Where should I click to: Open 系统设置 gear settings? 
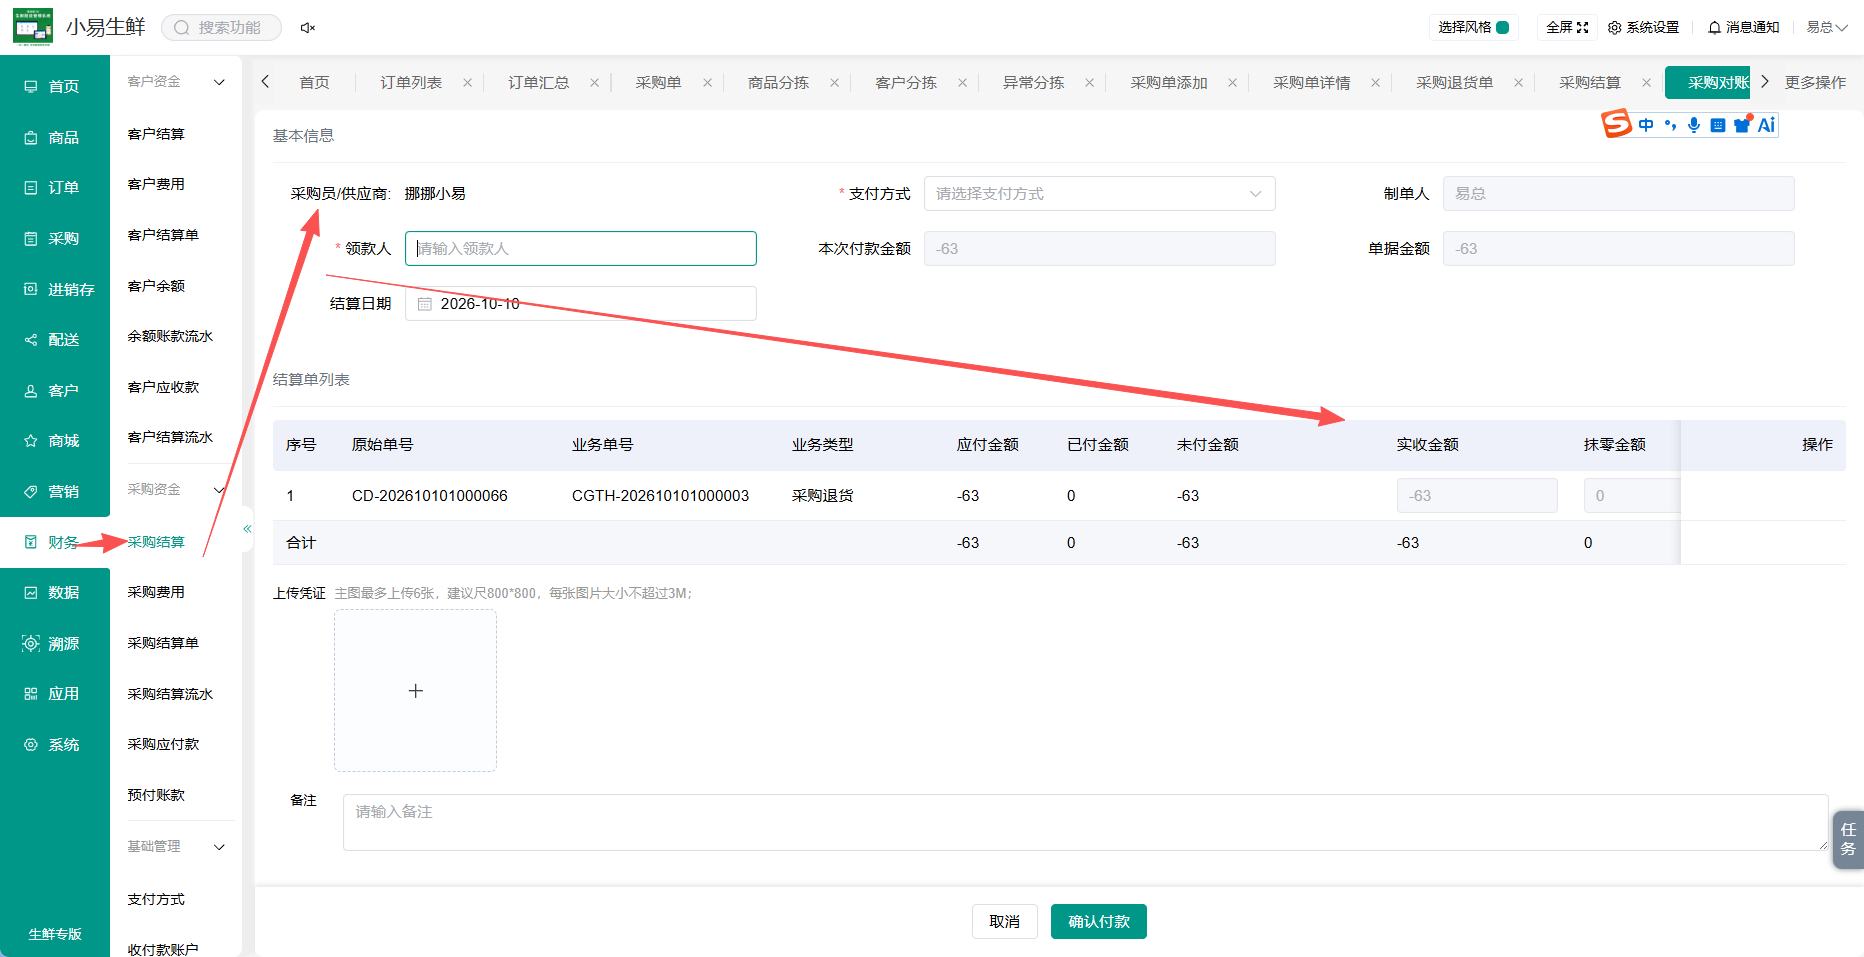[x=1643, y=28]
